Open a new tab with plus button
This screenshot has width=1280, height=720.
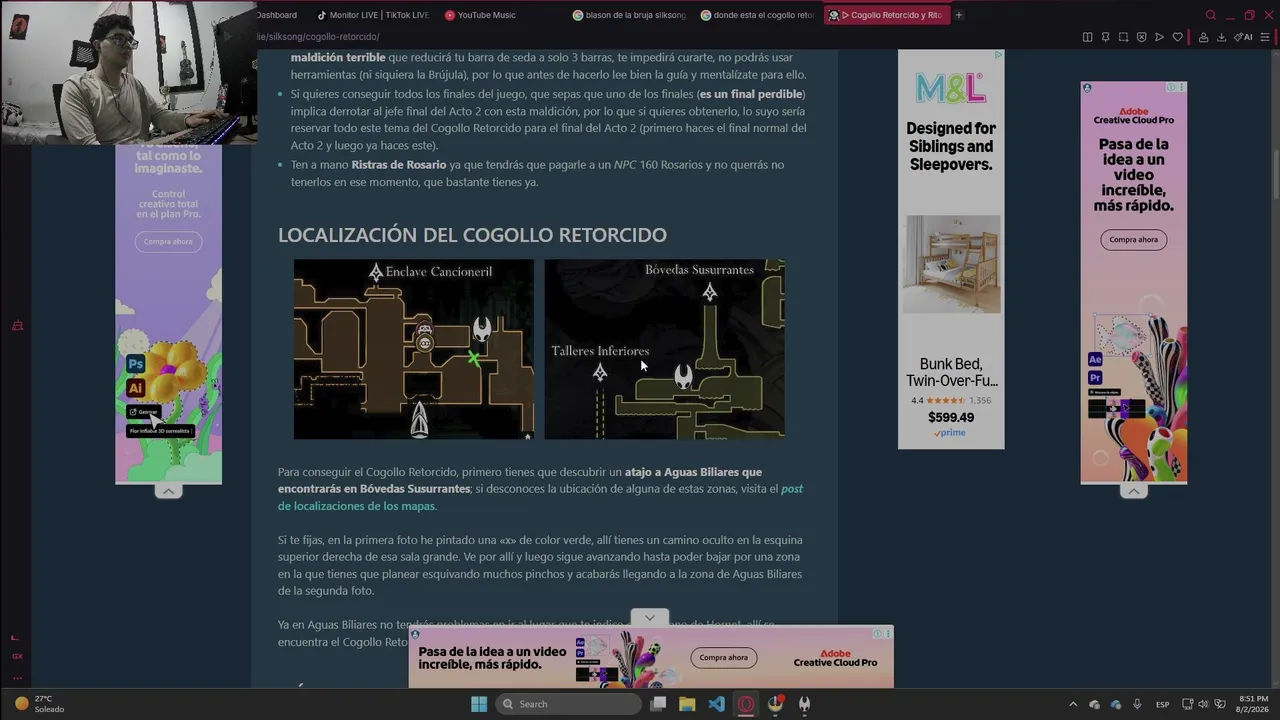(958, 15)
